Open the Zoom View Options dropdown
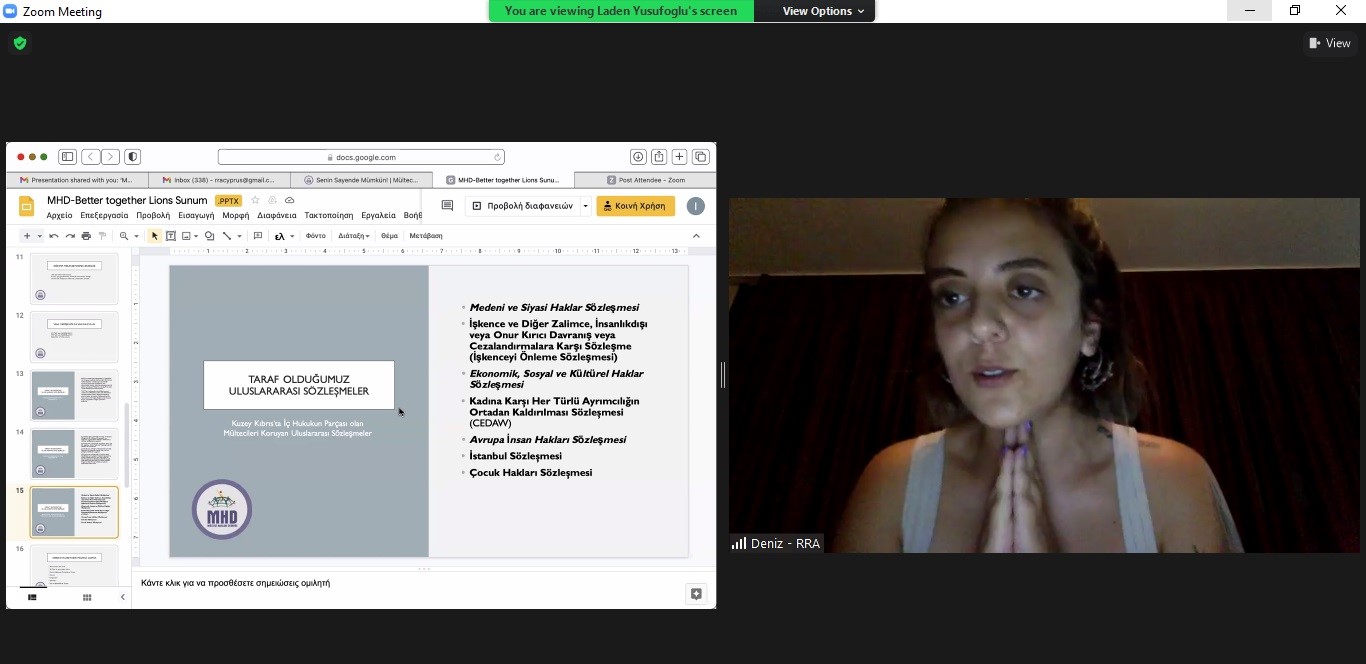The width and height of the screenshot is (1366, 664). click(x=823, y=11)
